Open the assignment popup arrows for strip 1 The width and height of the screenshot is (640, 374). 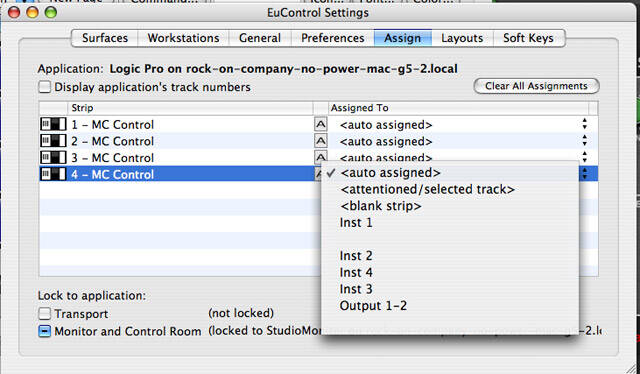pos(584,124)
